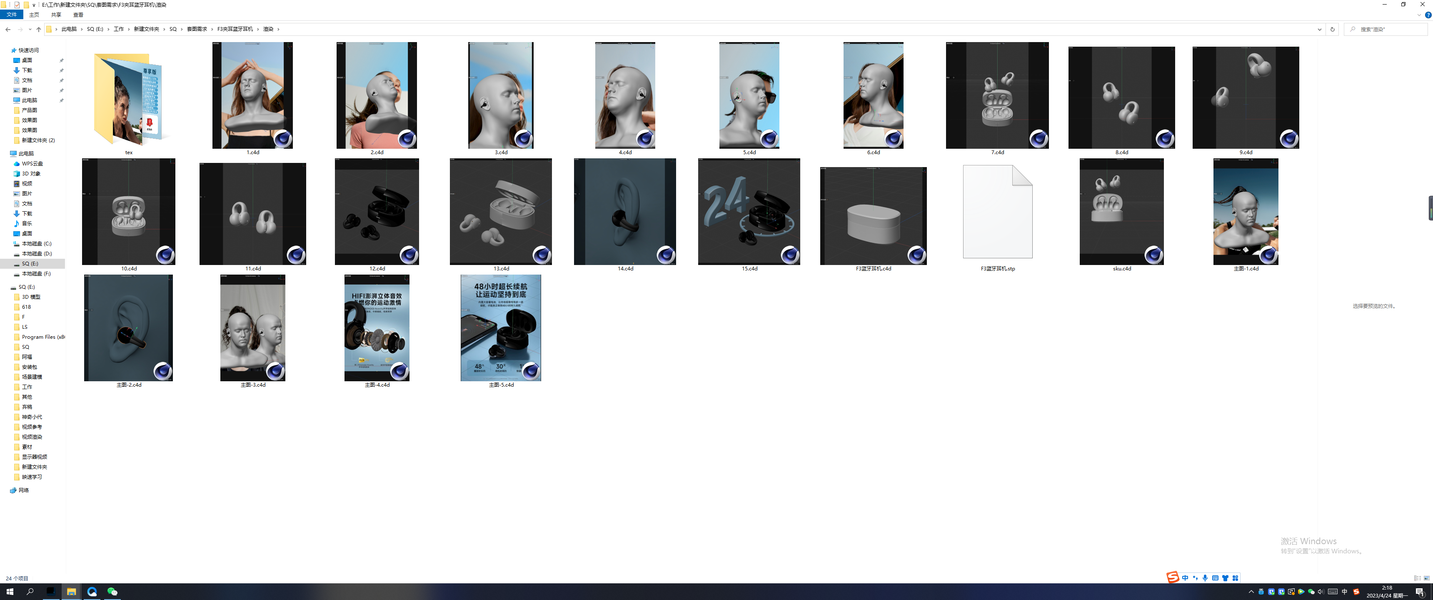
Task: Select the 主图-2.c4d file
Action: [x=129, y=328]
